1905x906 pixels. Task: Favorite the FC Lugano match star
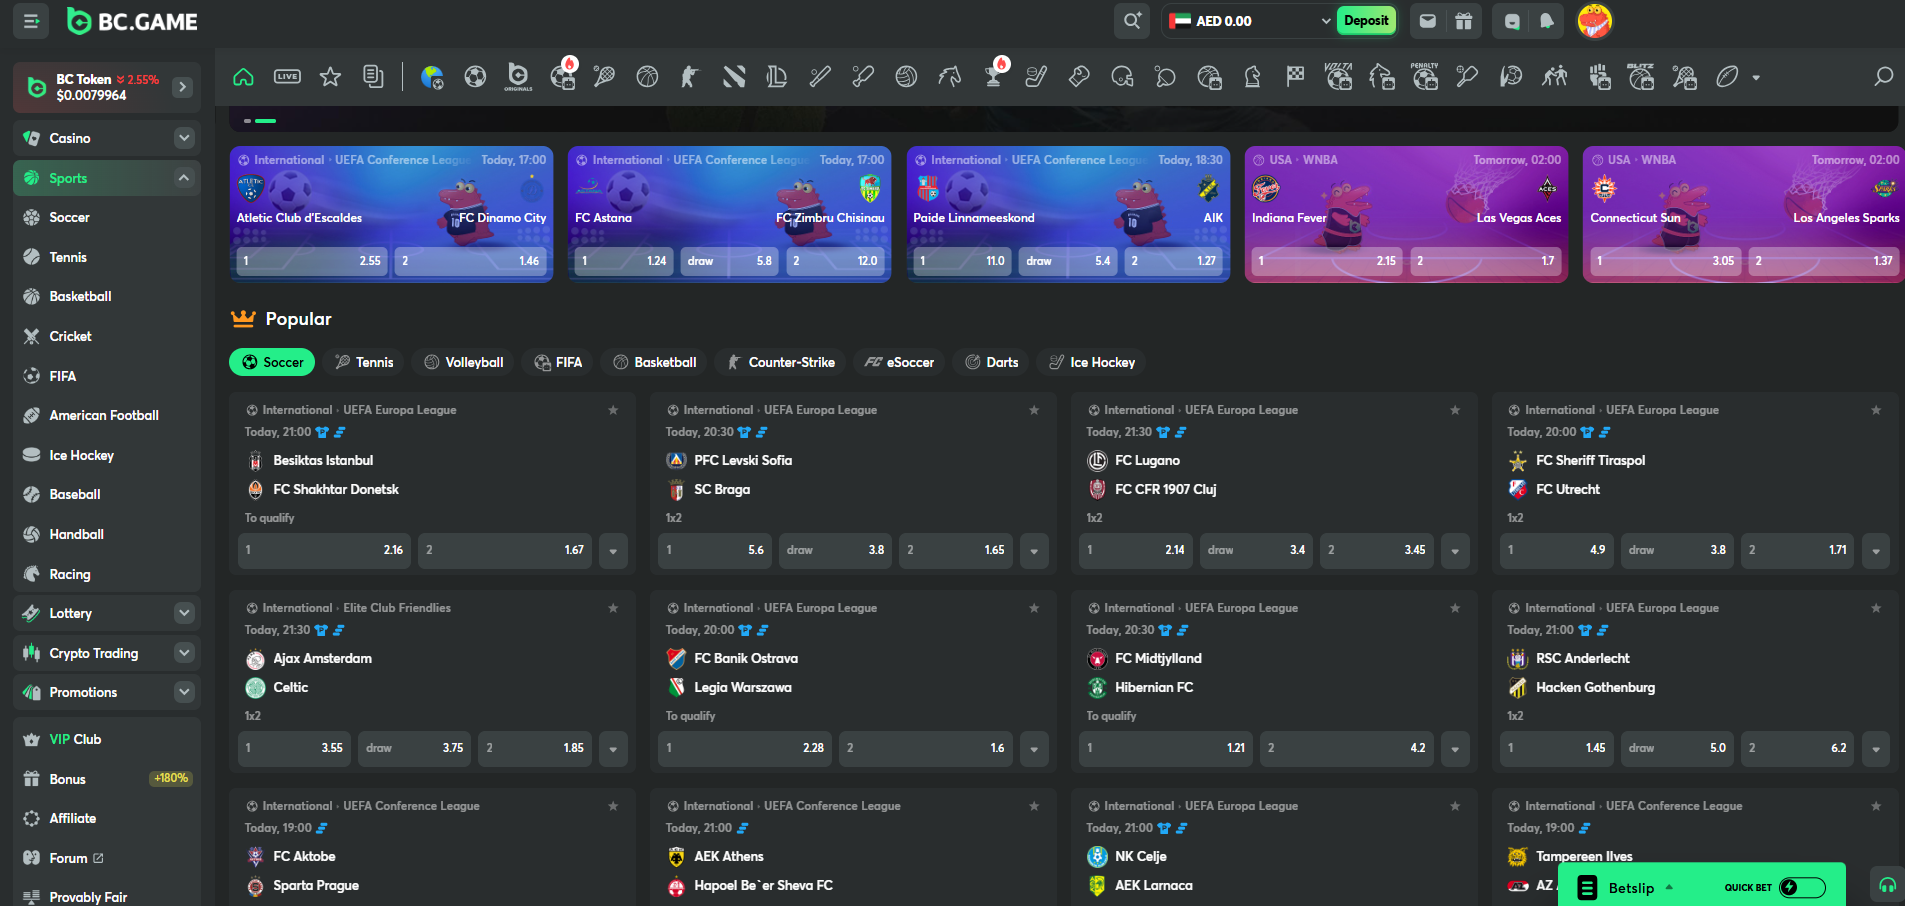click(x=1455, y=410)
